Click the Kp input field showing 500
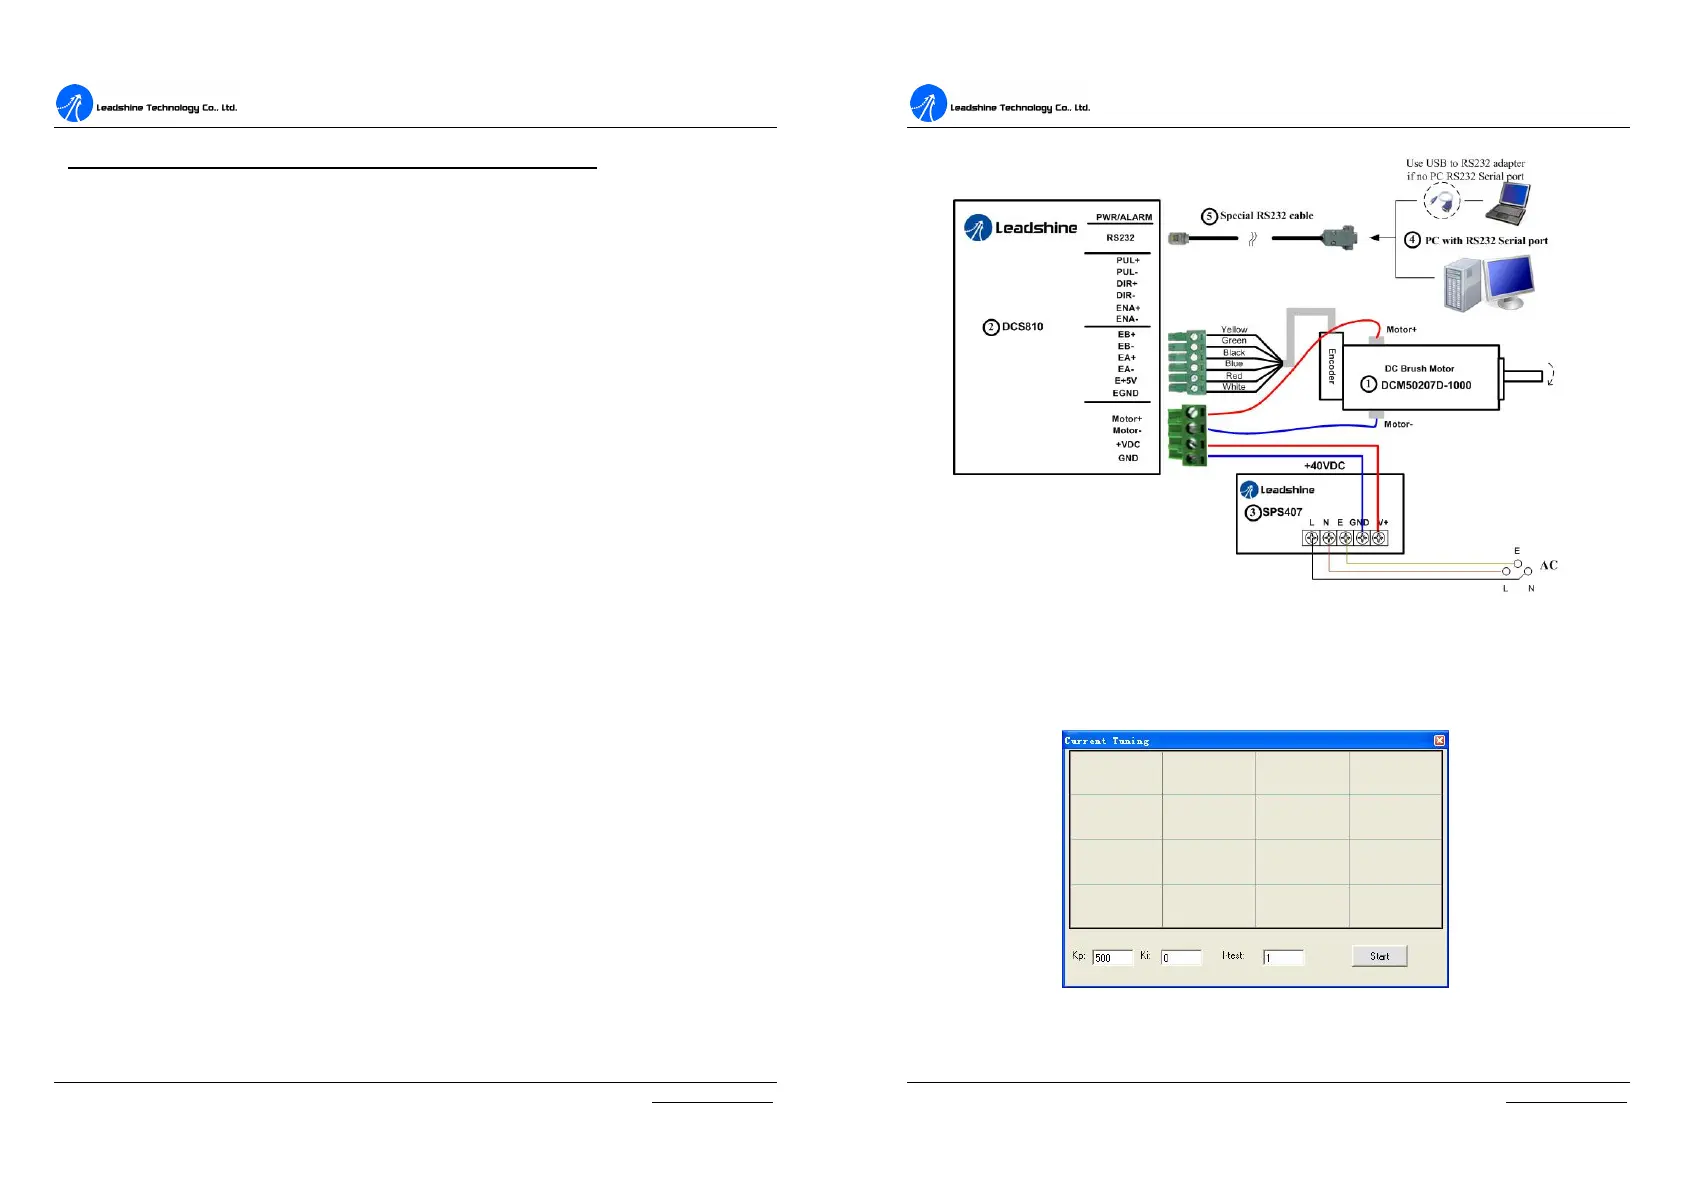 1112,957
